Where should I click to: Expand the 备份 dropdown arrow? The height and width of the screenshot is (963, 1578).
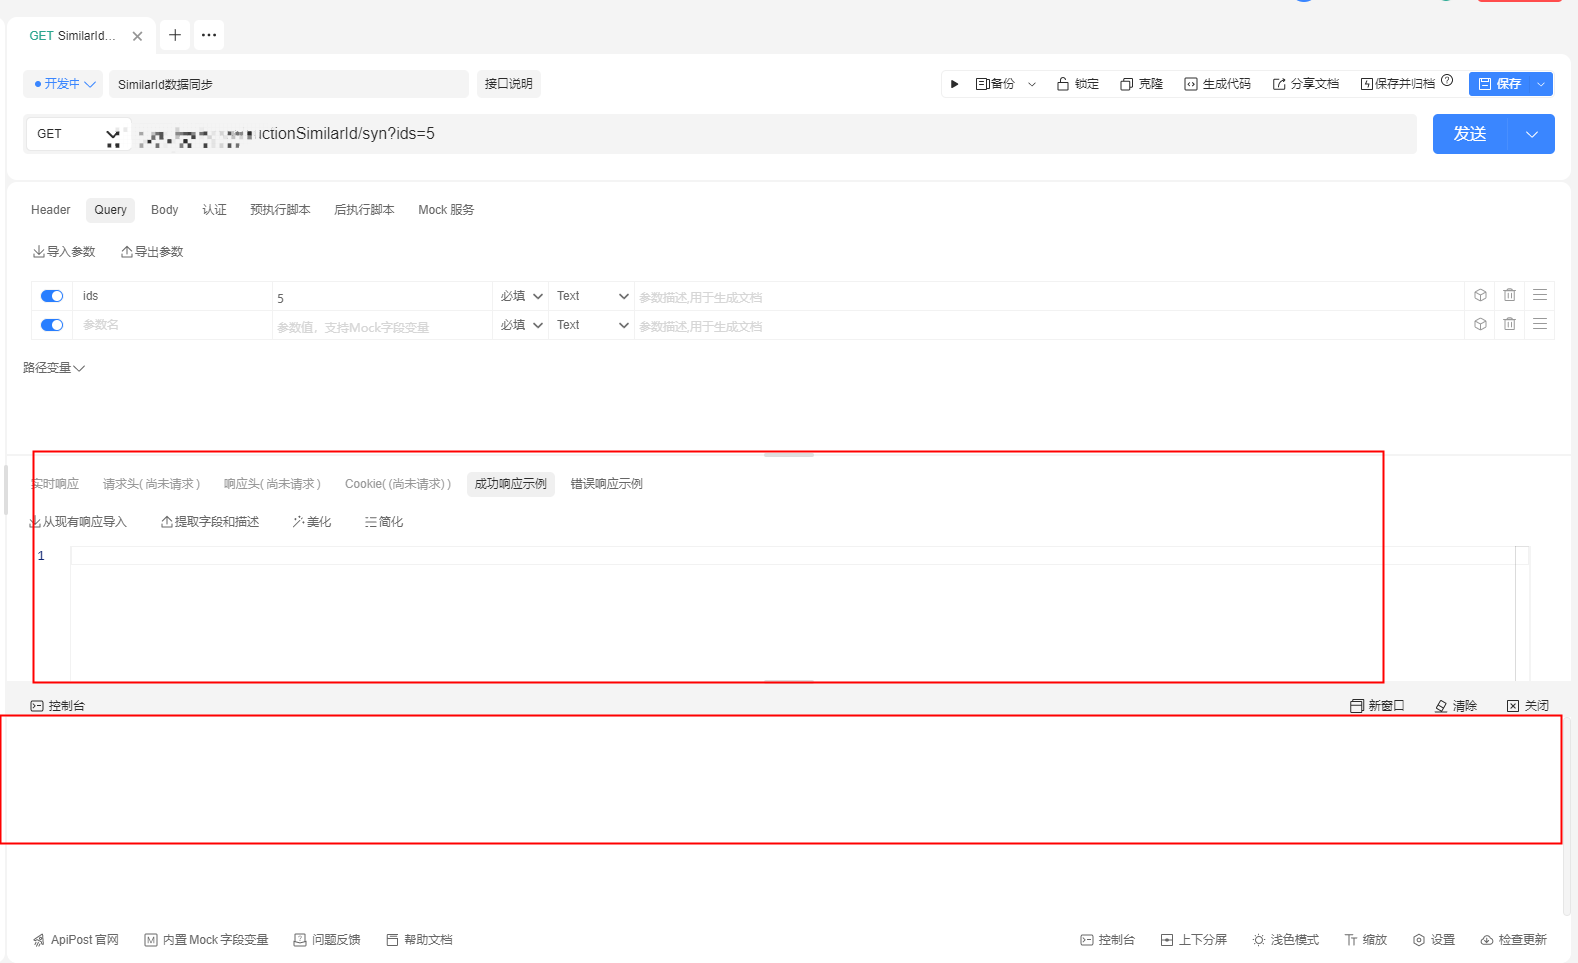coord(1032,84)
